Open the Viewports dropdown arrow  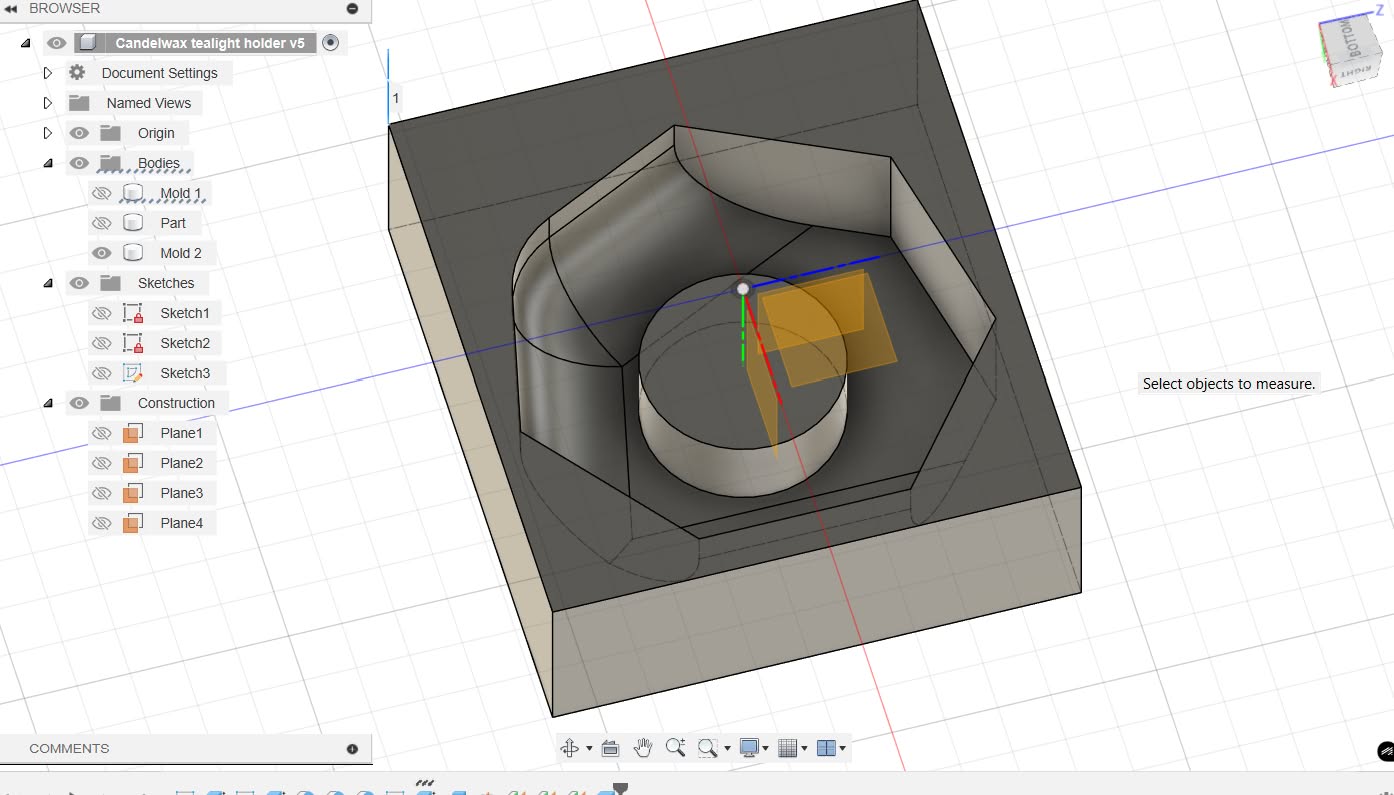tap(843, 749)
